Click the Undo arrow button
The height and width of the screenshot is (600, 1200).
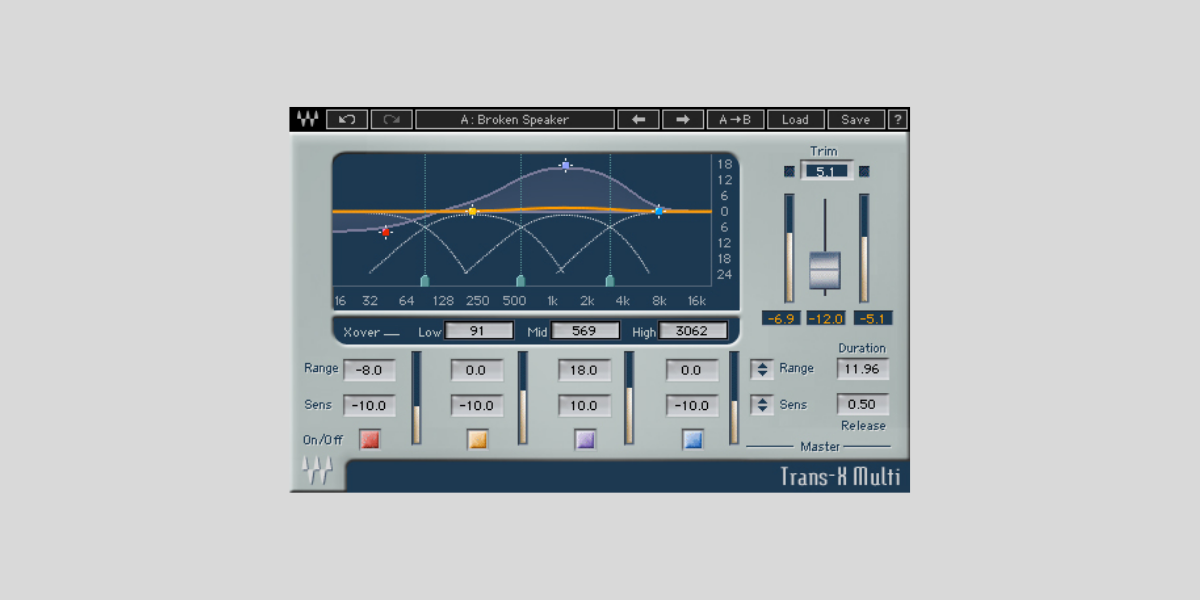347,120
